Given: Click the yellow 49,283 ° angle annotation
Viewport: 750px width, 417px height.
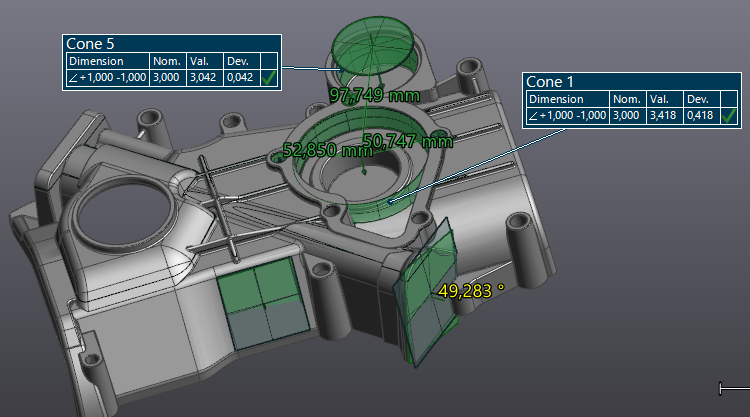Looking at the screenshot, I should [472, 290].
